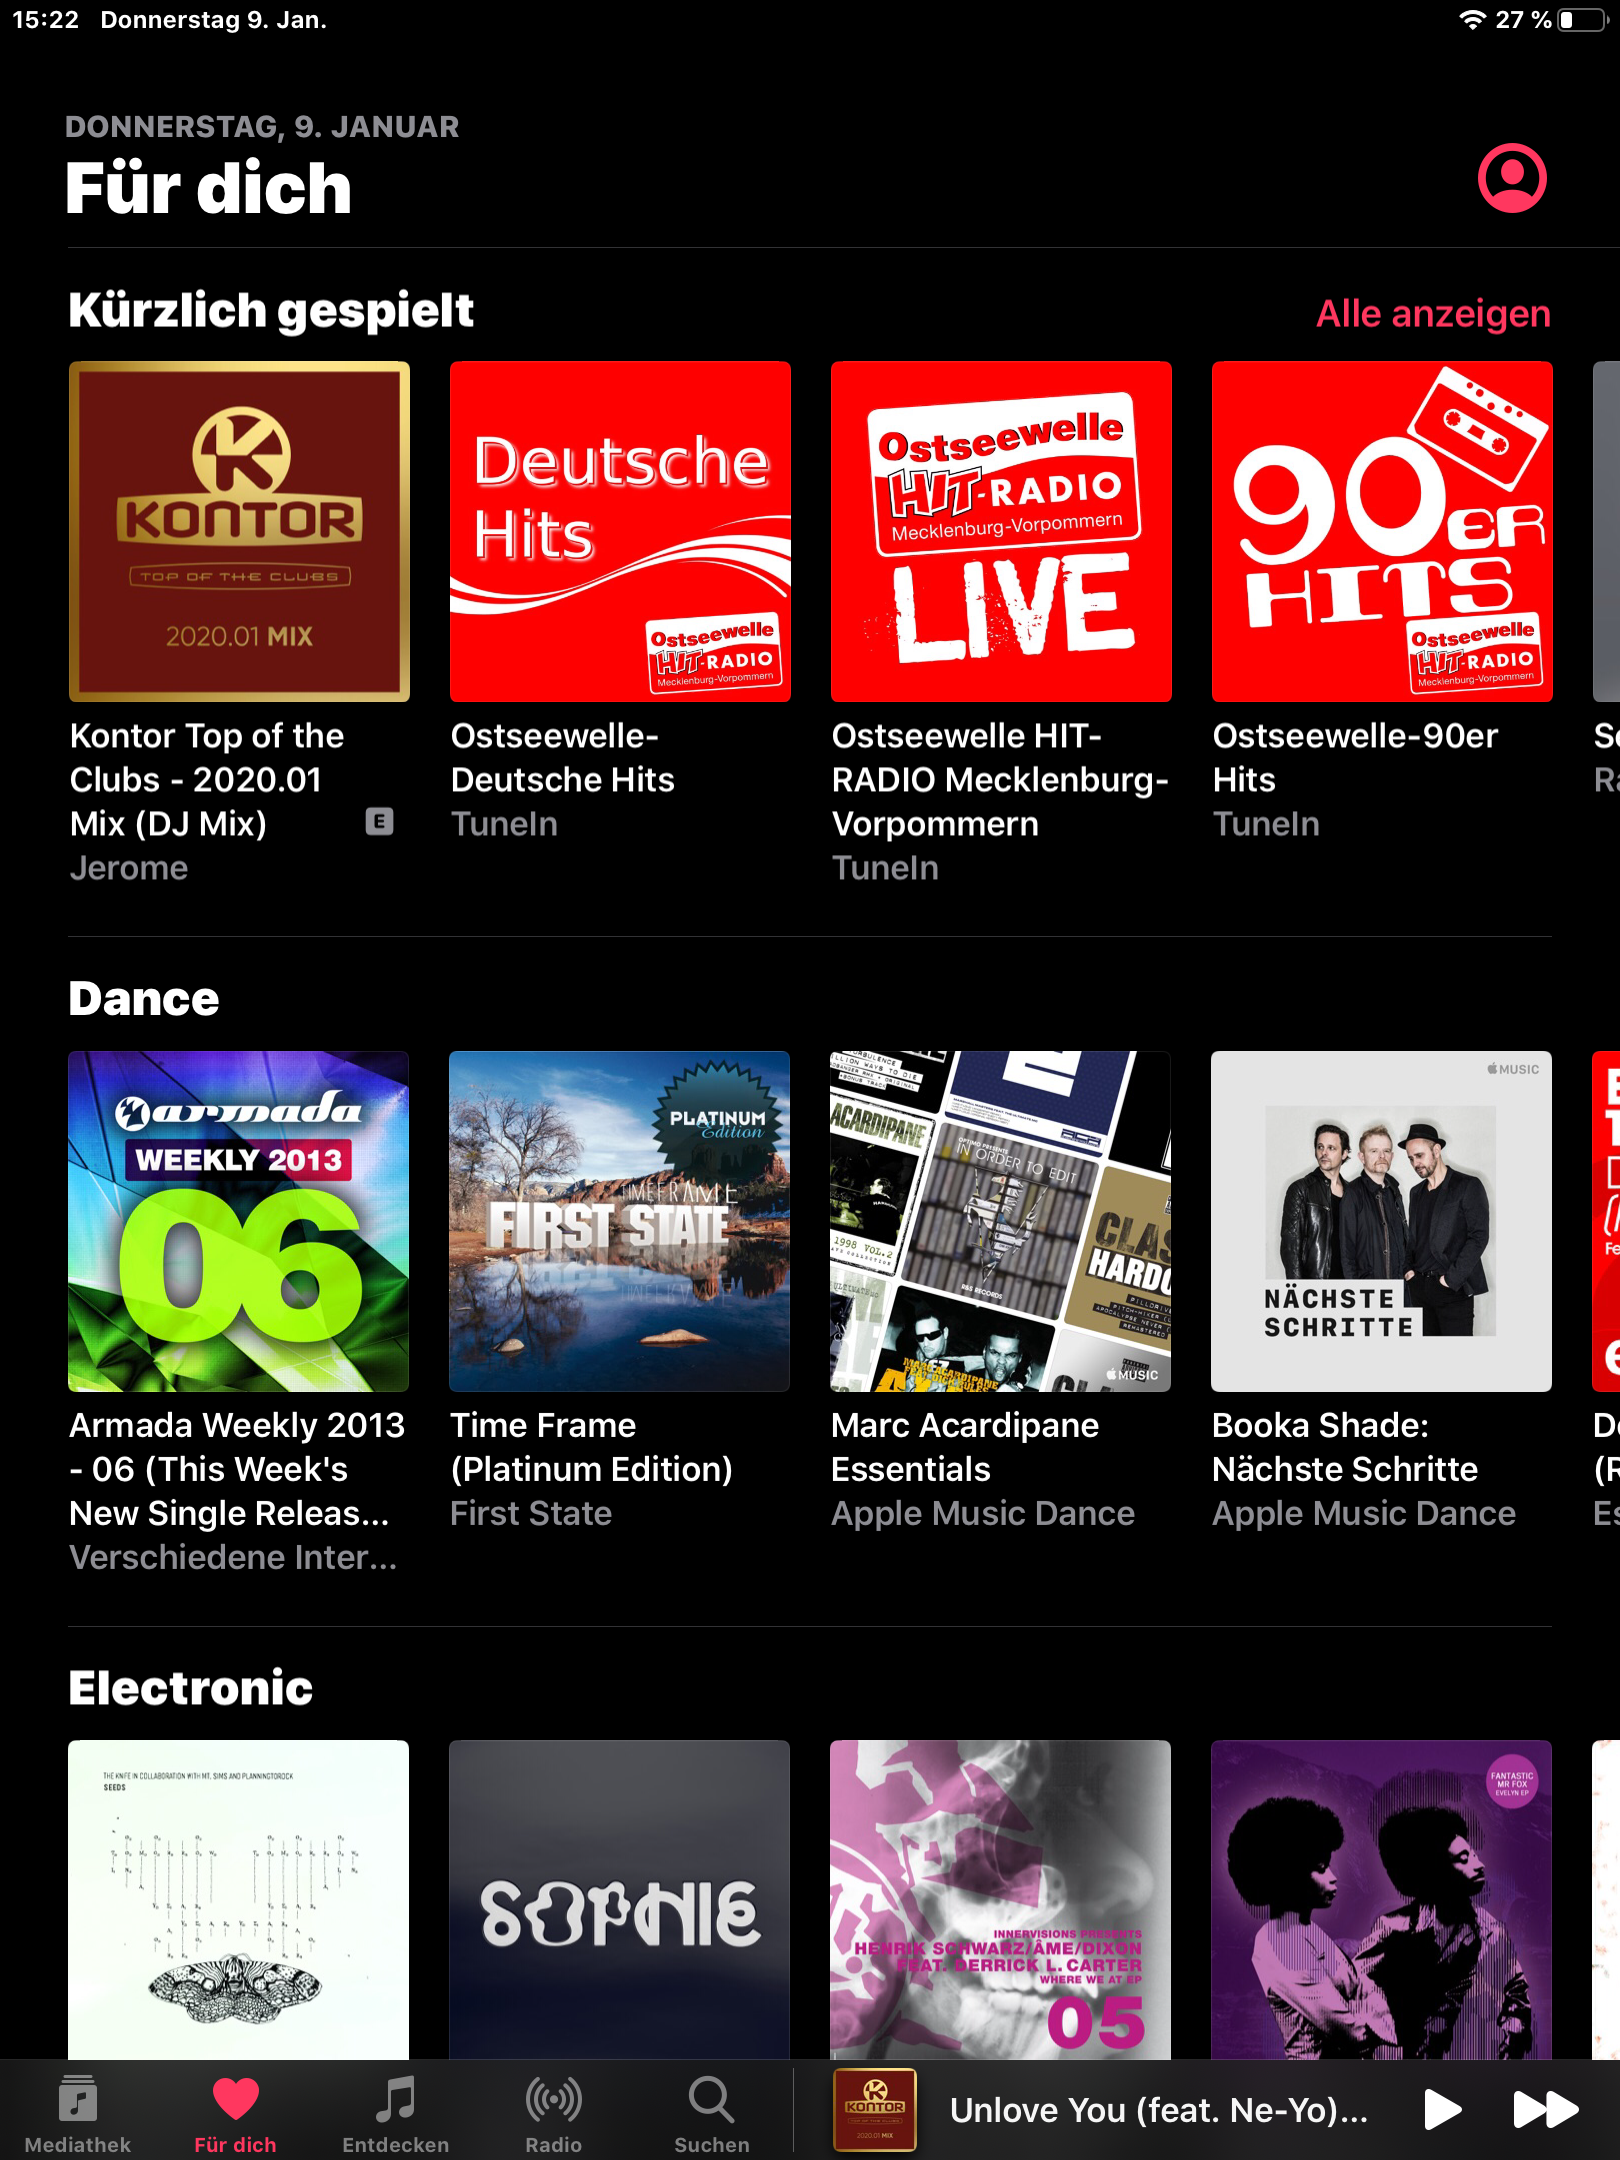Viewport: 1620px width, 2160px height.
Task: Open the Fantastic Mr Fox Evelyn EP cover
Action: 1381,1900
